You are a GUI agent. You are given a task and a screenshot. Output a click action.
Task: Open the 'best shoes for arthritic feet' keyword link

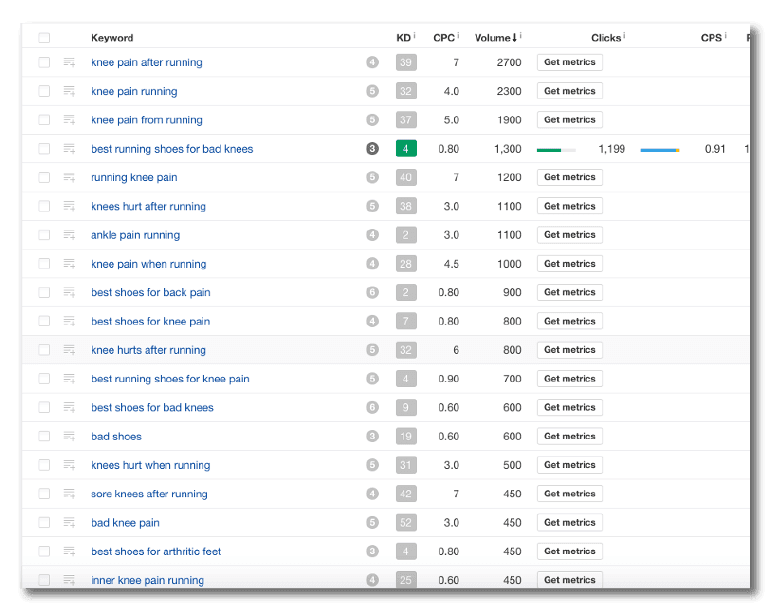click(x=156, y=552)
